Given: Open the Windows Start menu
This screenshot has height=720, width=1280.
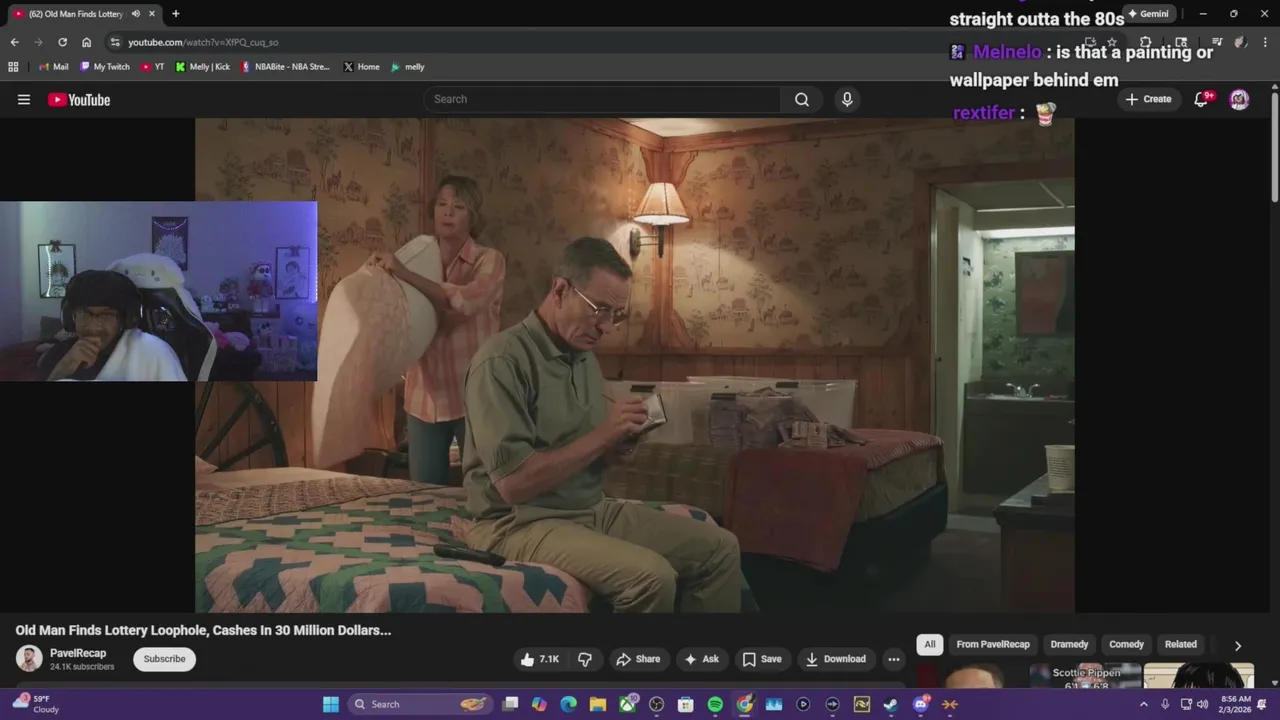Looking at the screenshot, I should [x=331, y=704].
